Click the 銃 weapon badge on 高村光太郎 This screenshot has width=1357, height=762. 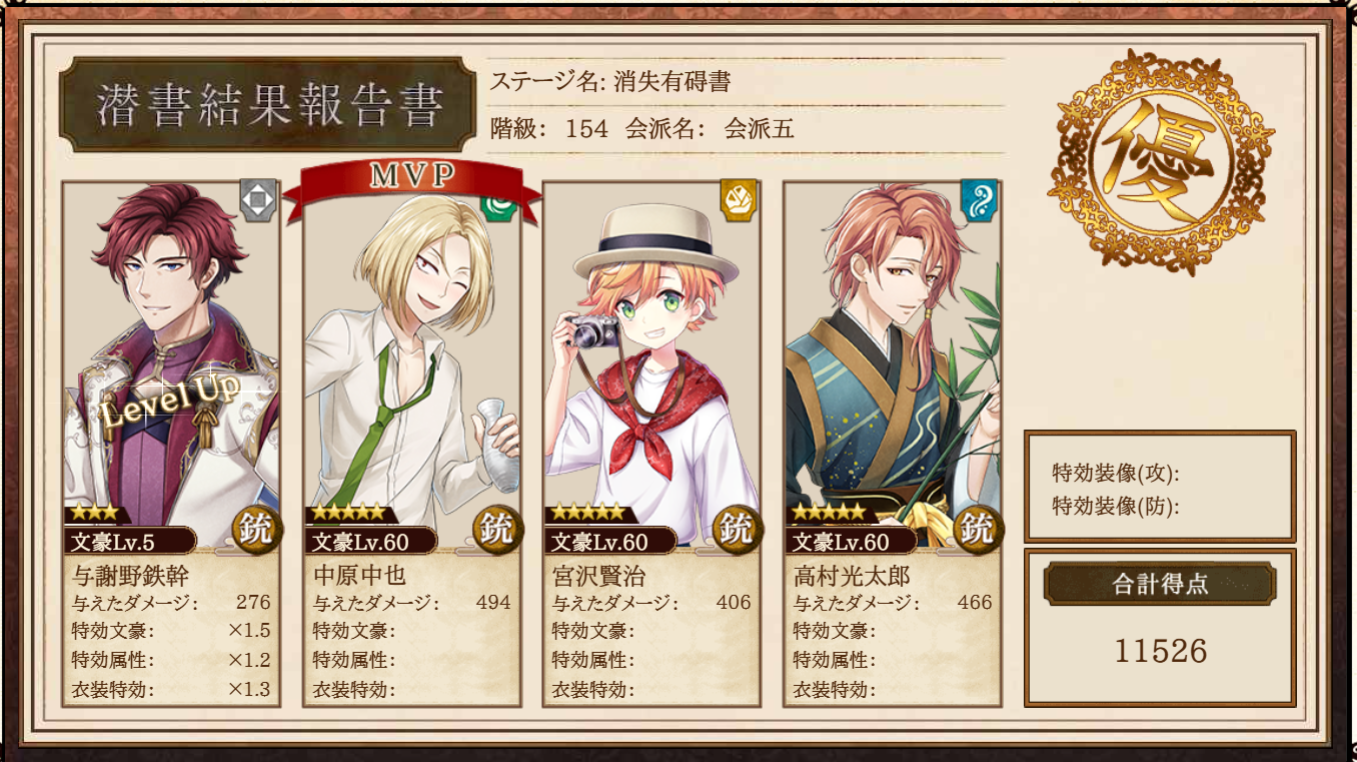(x=978, y=530)
